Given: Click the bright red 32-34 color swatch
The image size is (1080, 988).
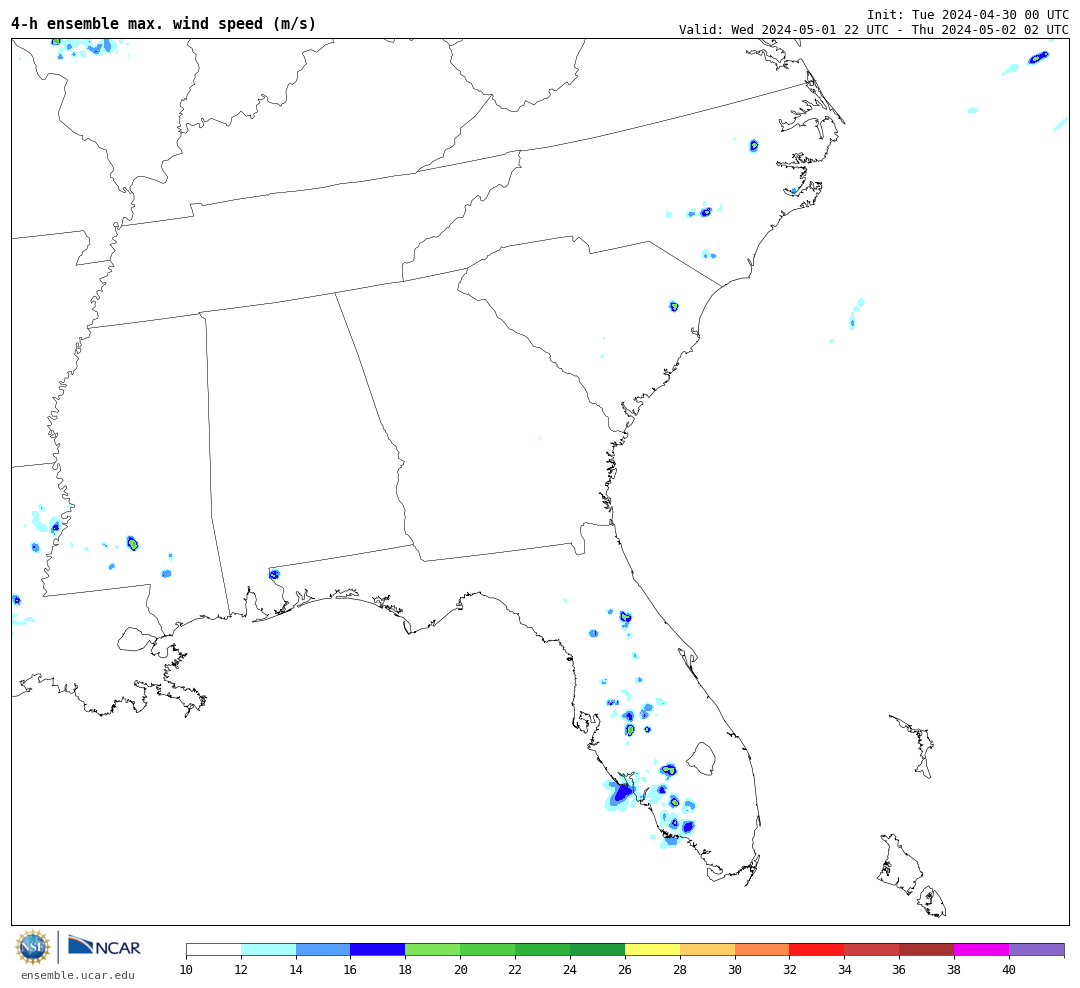Looking at the screenshot, I should tap(817, 950).
